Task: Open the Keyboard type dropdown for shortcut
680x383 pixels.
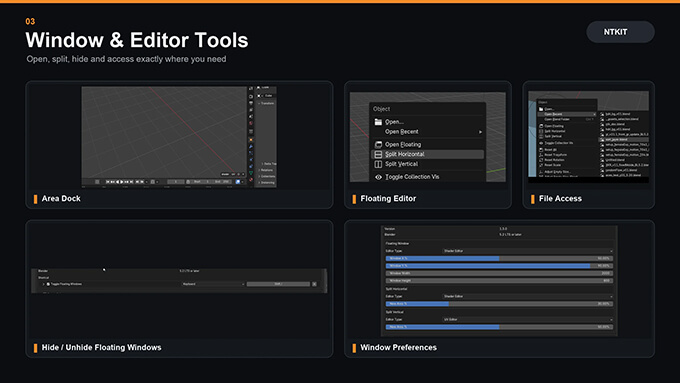Action: pos(213,284)
